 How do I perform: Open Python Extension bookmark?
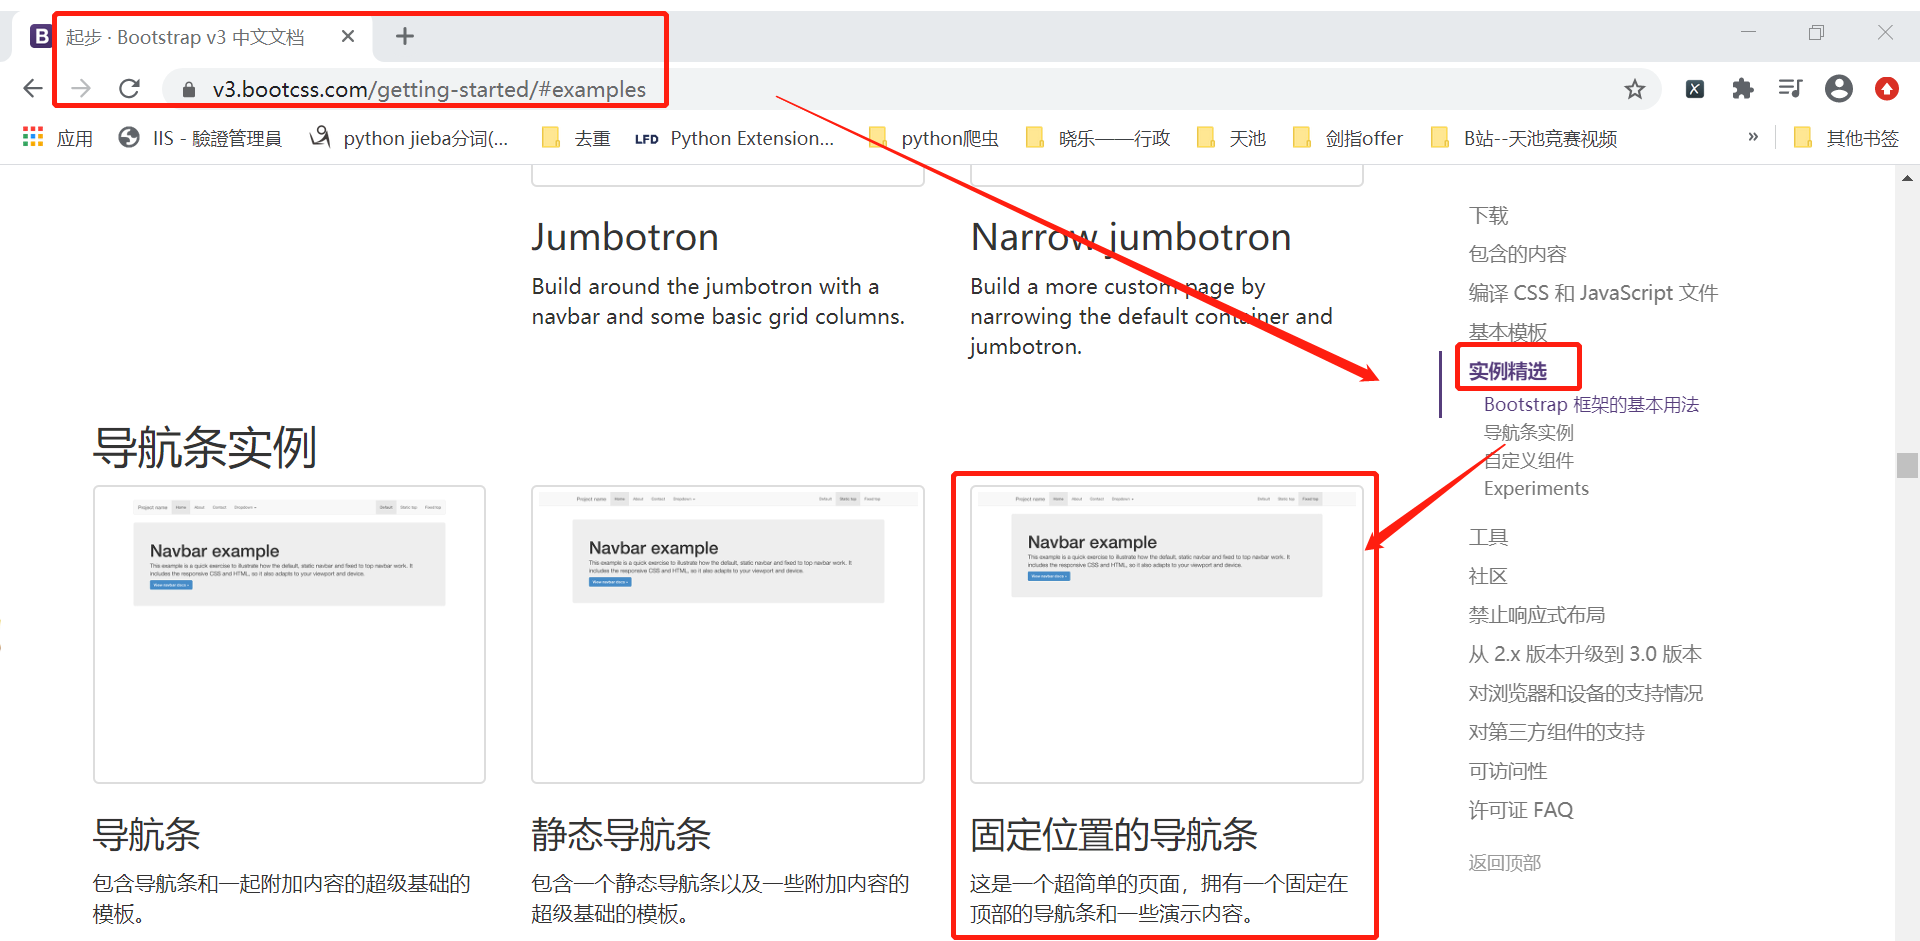pos(734,138)
